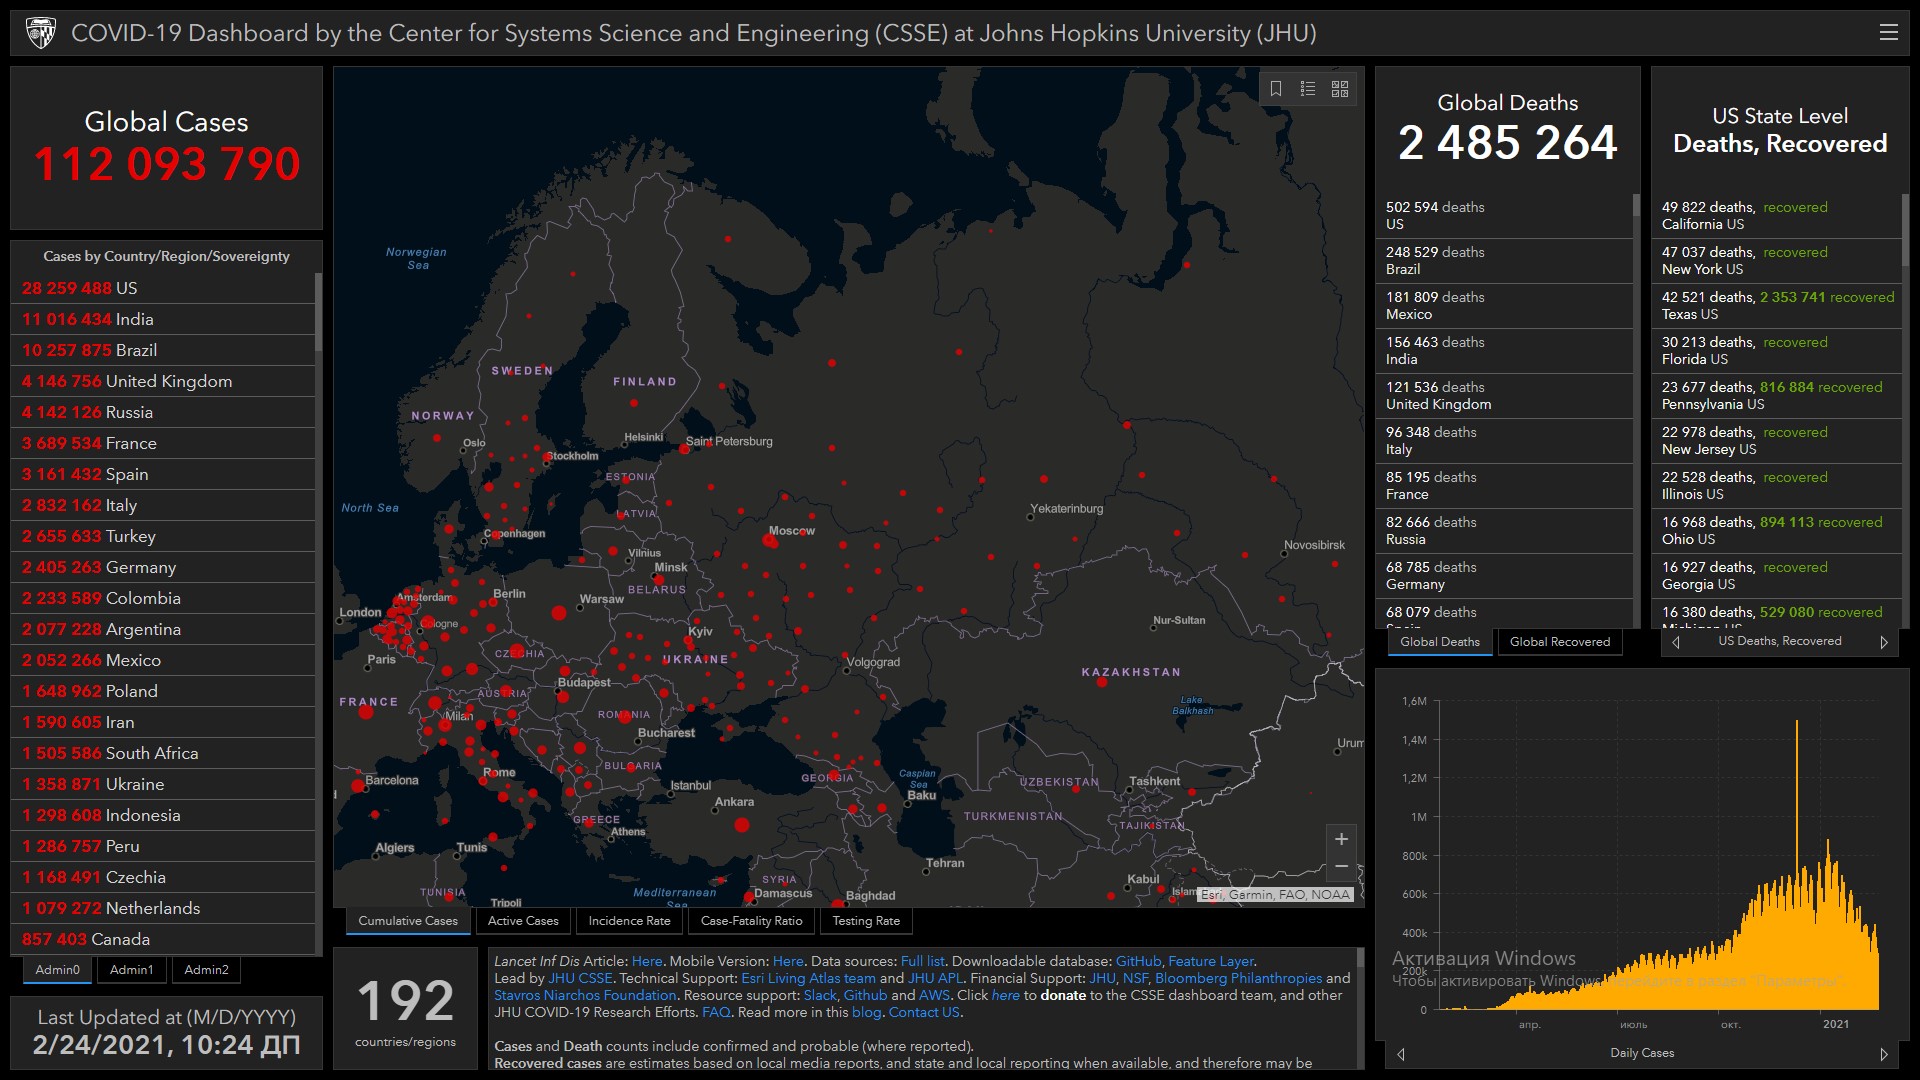Zoom in on the map with plus button
Viewport: 1920px width, 1080px height.
coord(1341,839)
